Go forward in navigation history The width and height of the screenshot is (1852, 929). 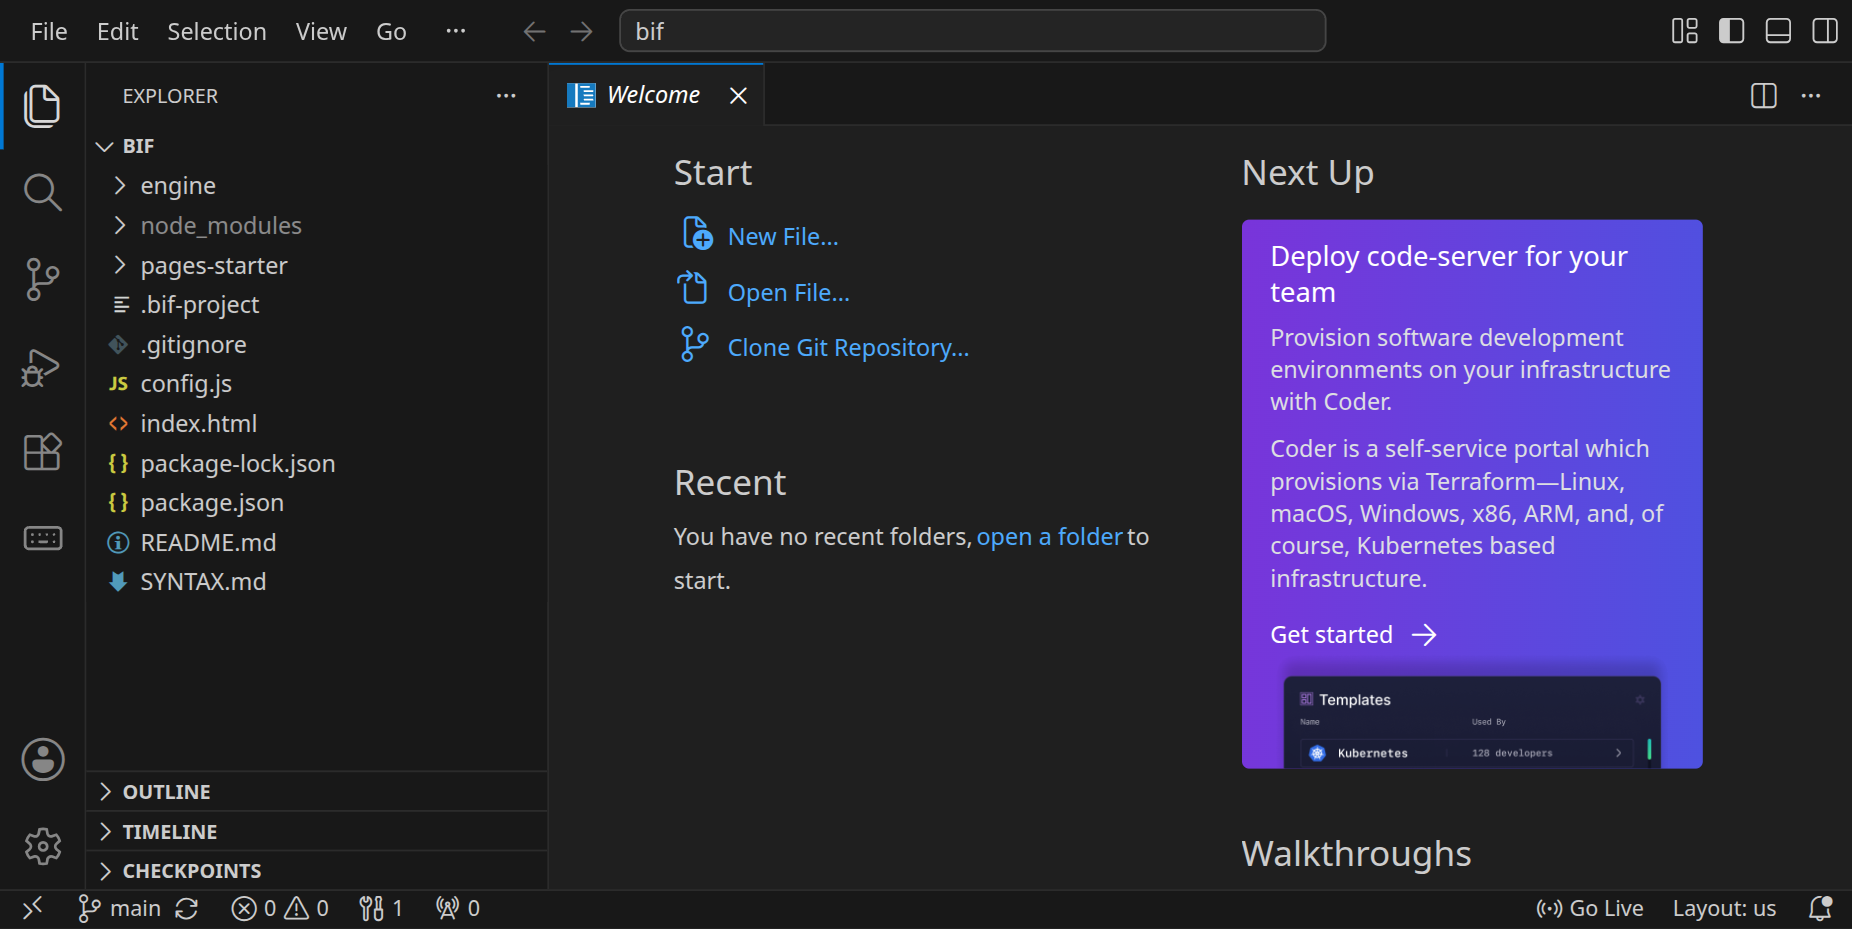pyautogui.click(x=581, y=32)
